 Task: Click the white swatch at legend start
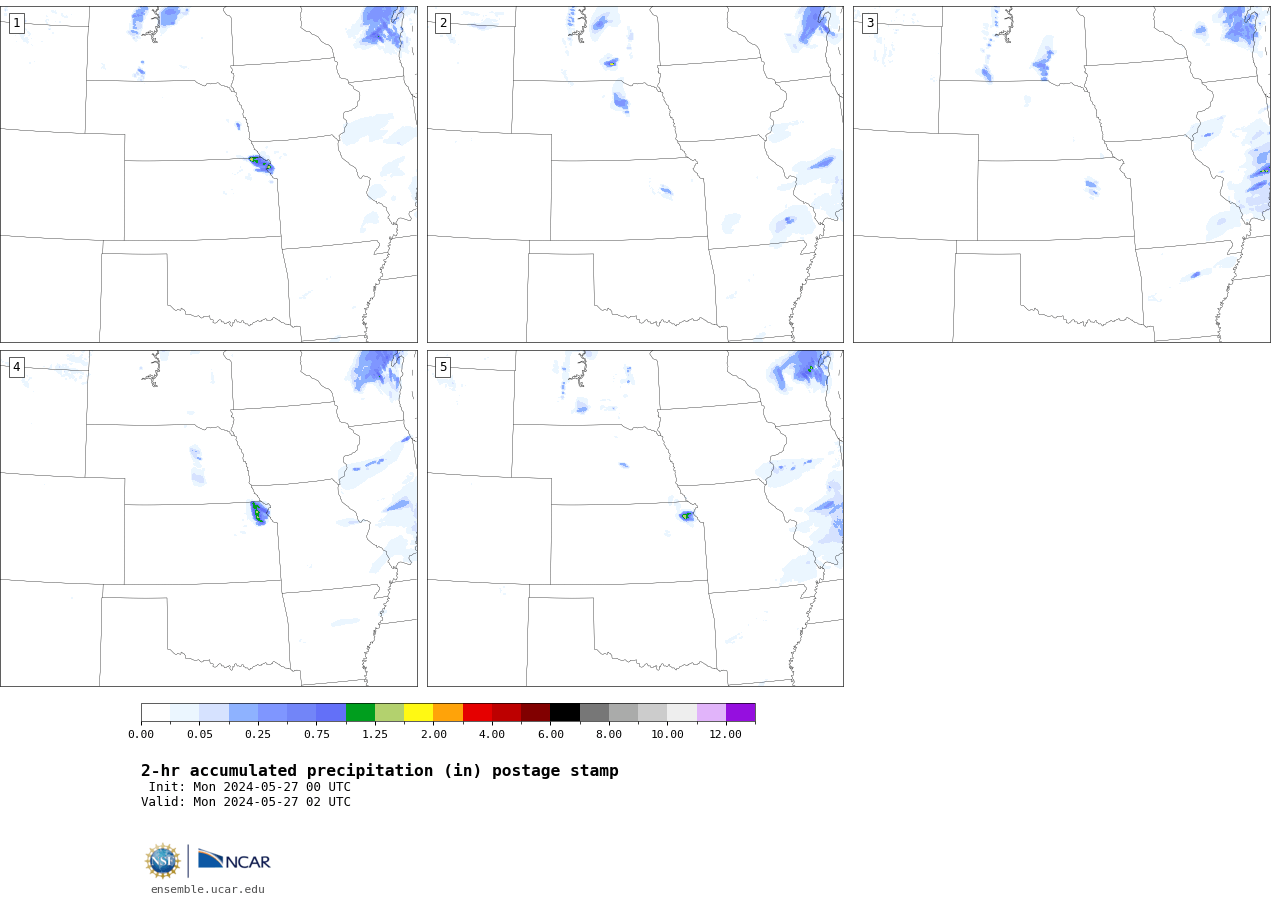click(156, 713)
